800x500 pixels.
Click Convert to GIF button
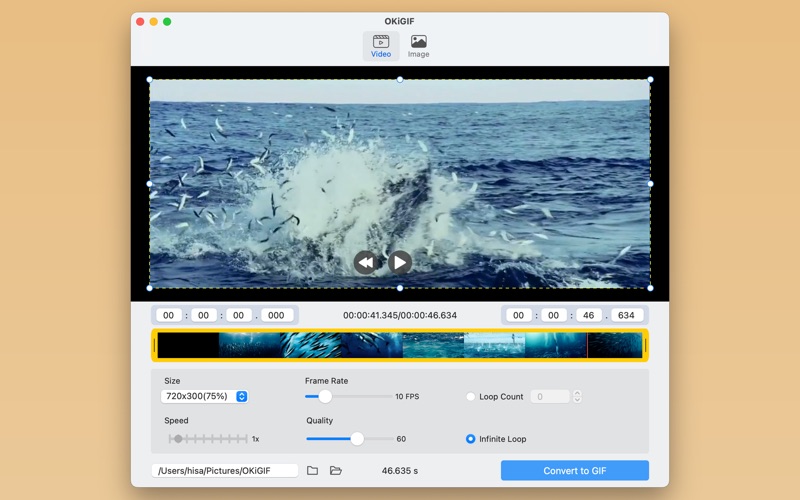[x=574, y=470]
